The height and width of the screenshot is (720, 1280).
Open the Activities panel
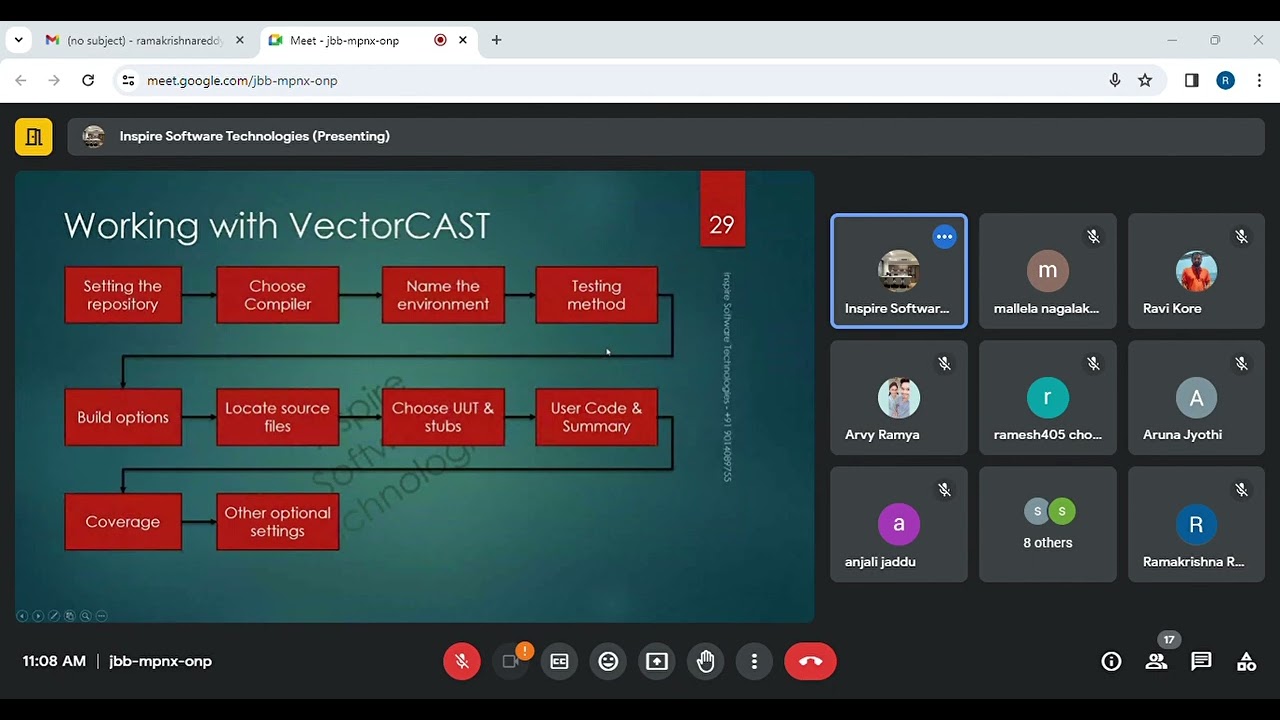1246,661
